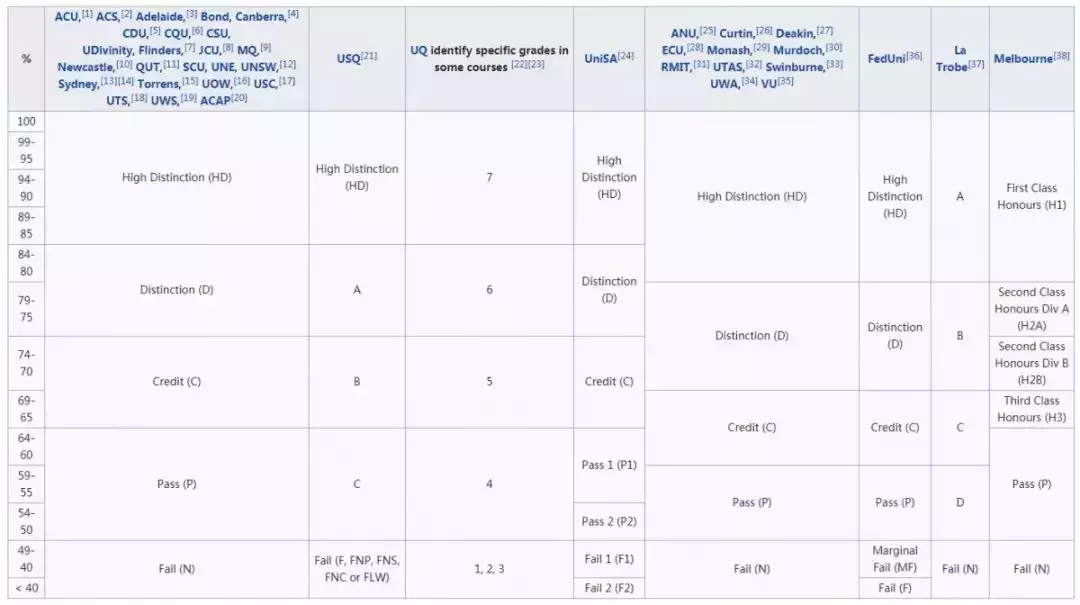Click the Third Class Honours (H3) cell
The height and width of the screenshot is (605, 1080).
tap(1031, 409)
